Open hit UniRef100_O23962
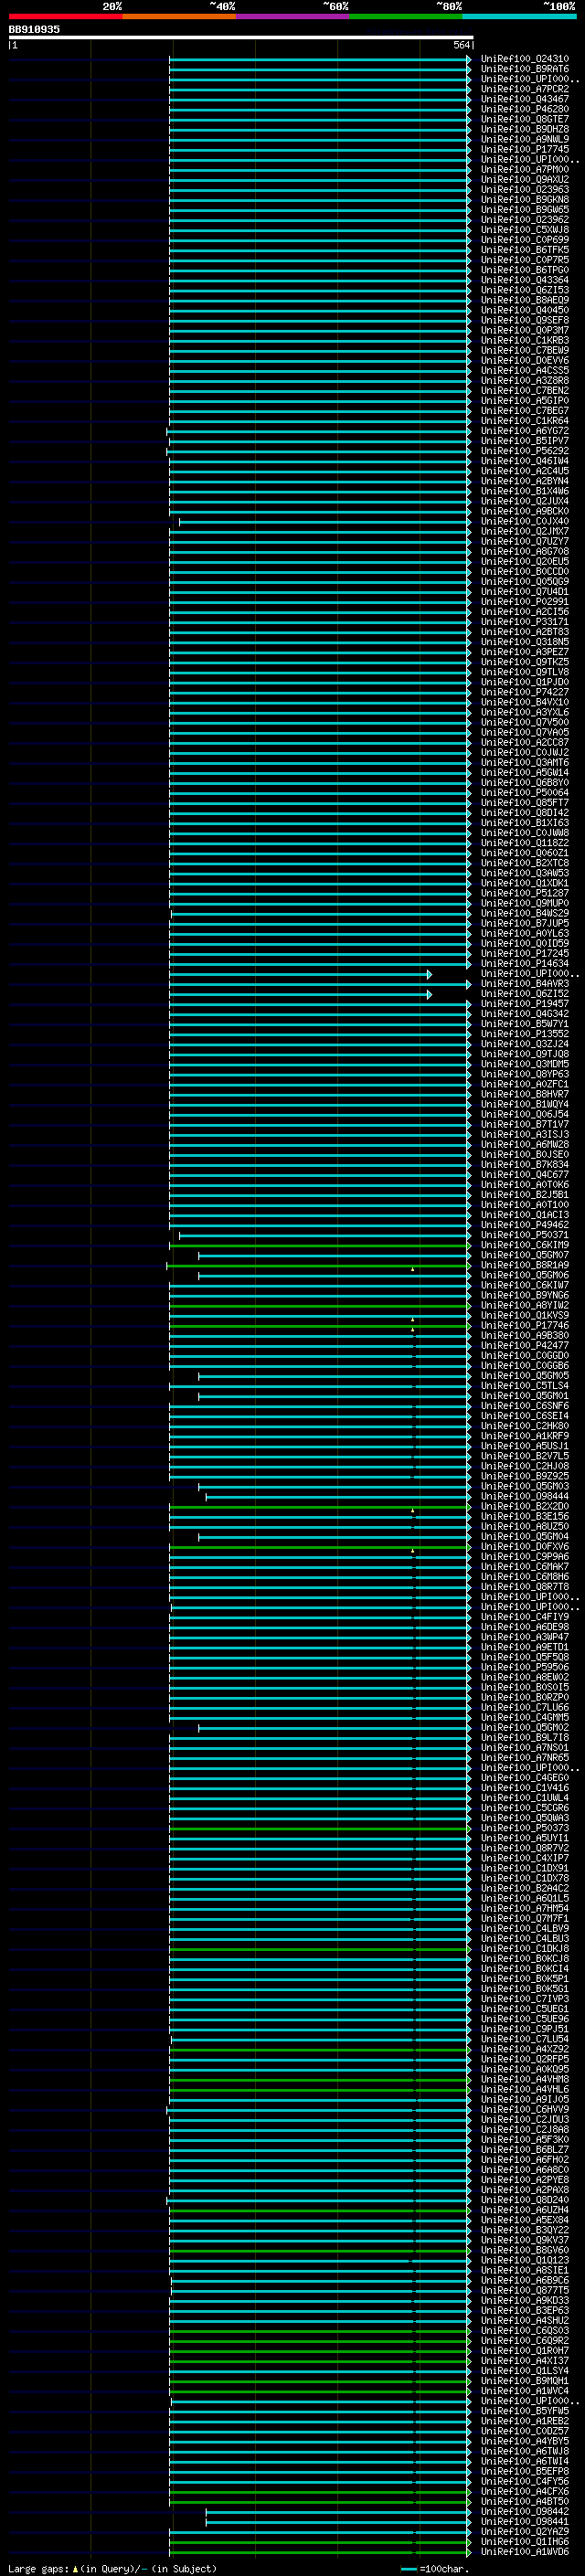 (x=524, y=220)
